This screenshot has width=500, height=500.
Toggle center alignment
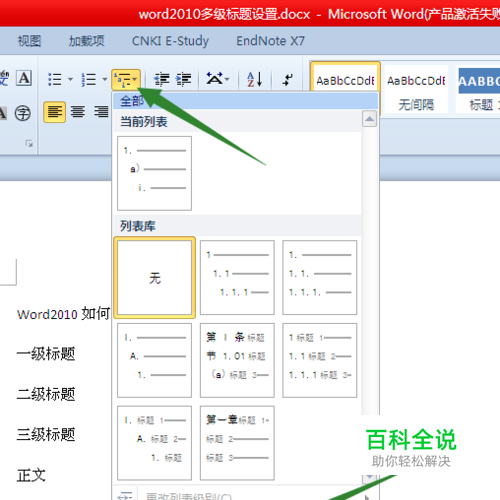[78, 112]
